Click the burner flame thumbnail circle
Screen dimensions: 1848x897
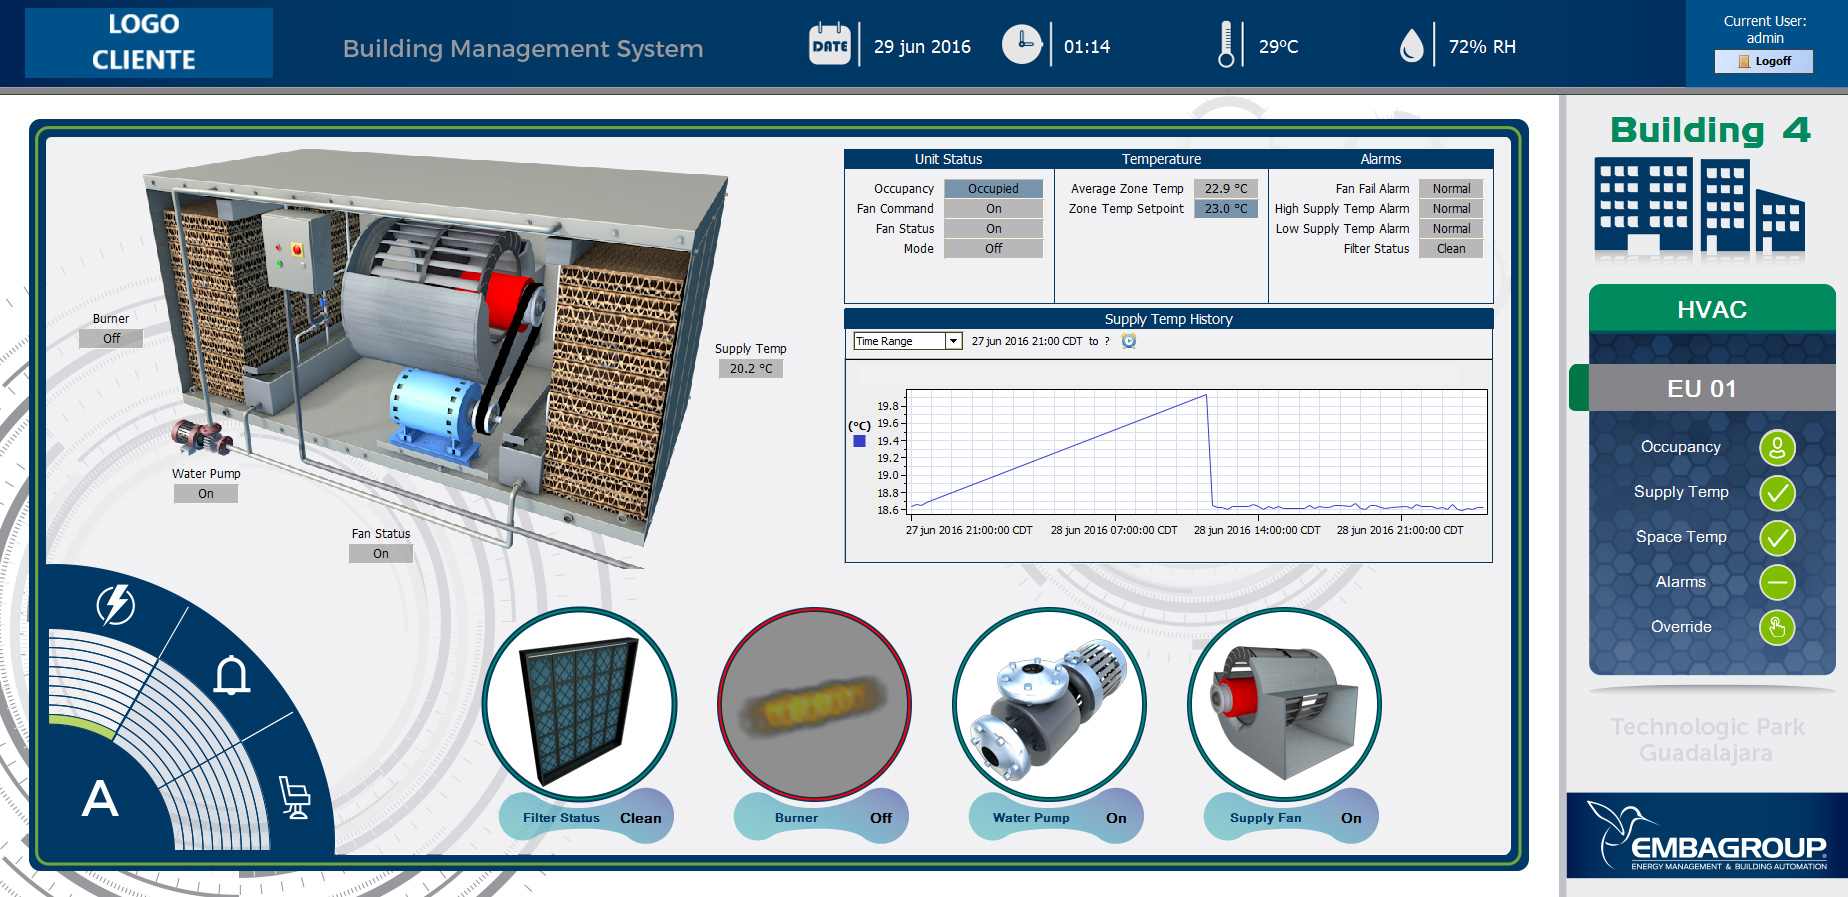814,705
